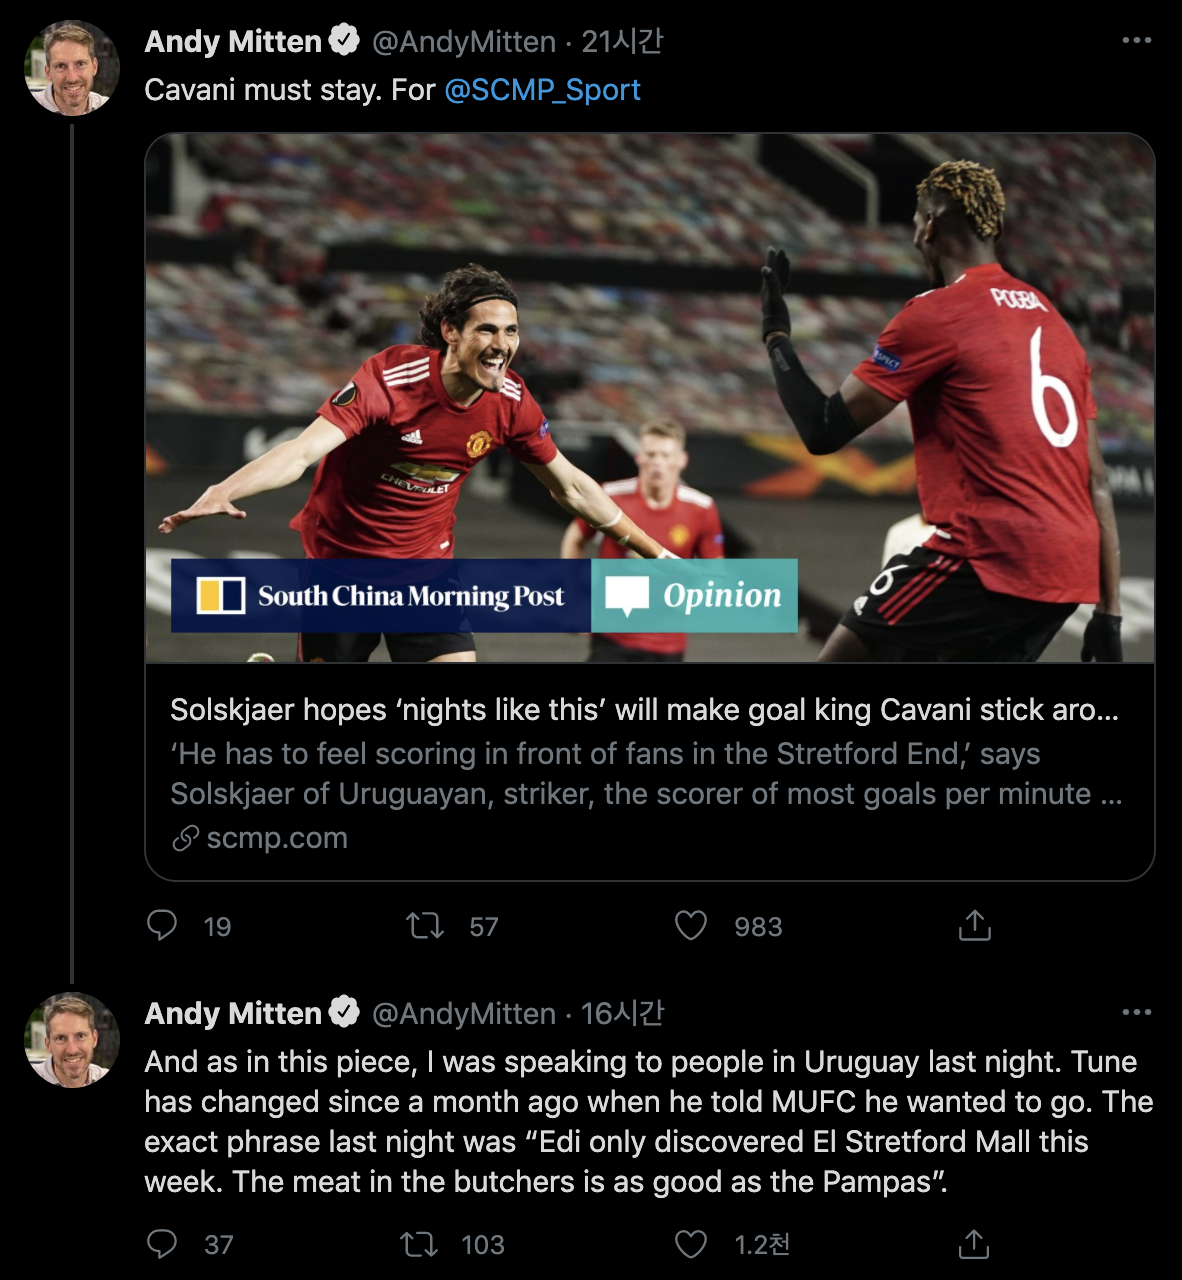Share the El Stretford Mall tweet

click(x=974, y=1244)
